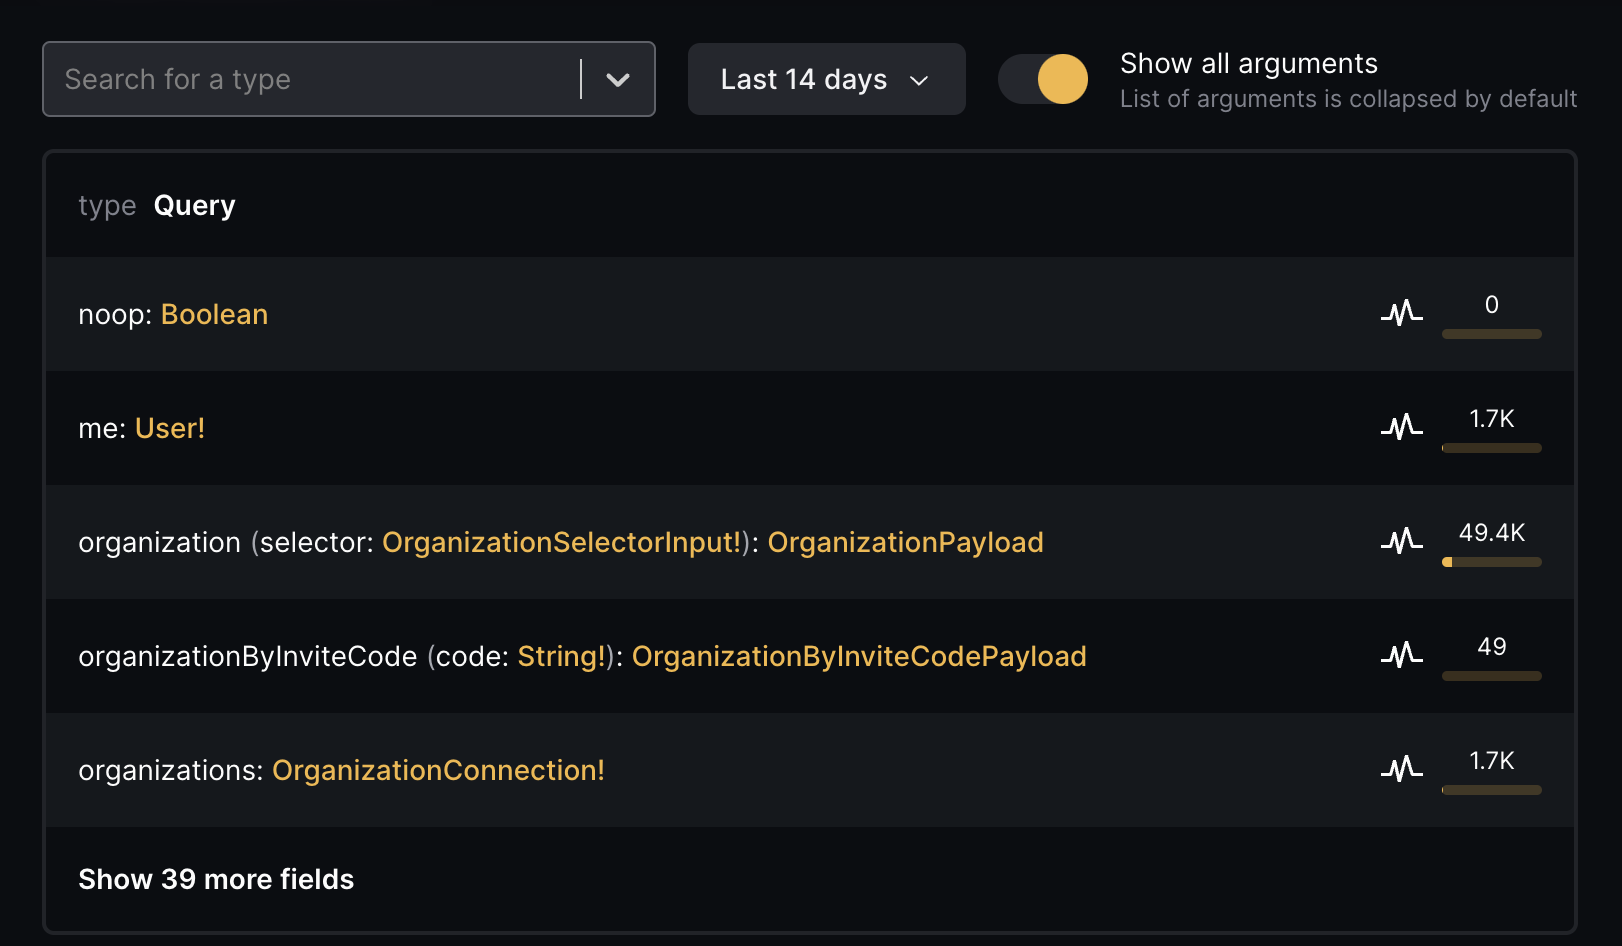Screen dimensions: 1622x946
Task: Click Show 39 more fields
Action: tap(216, 879)
